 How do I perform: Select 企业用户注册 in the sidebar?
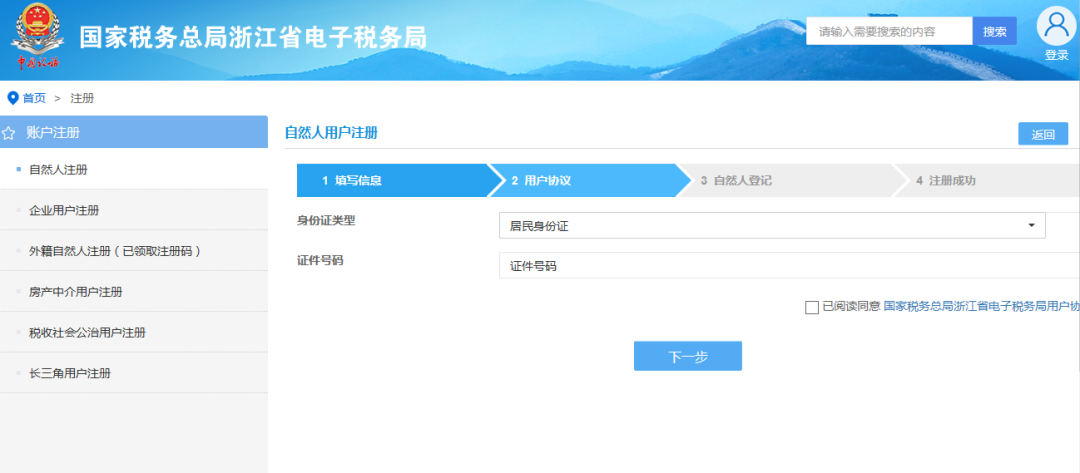(x=134, y=210)
